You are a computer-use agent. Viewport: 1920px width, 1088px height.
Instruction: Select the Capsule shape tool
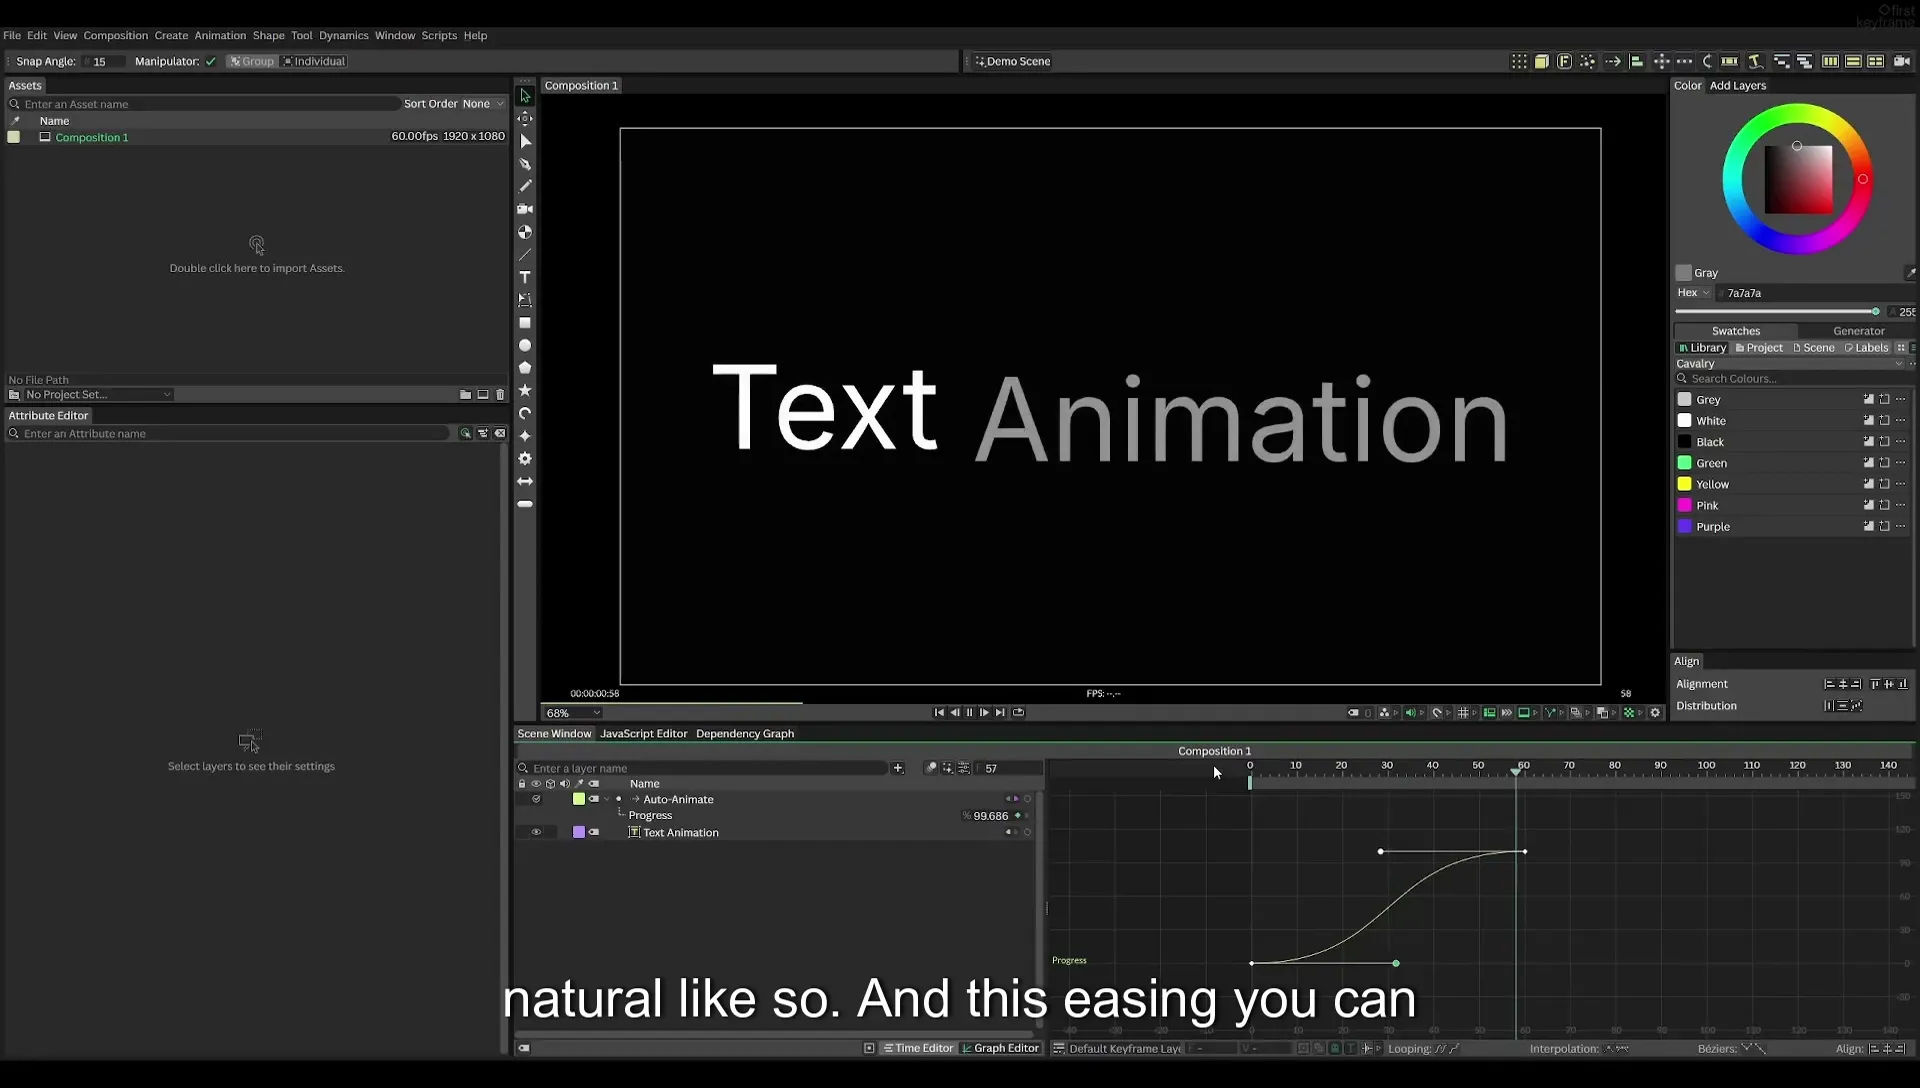point(525,504)
